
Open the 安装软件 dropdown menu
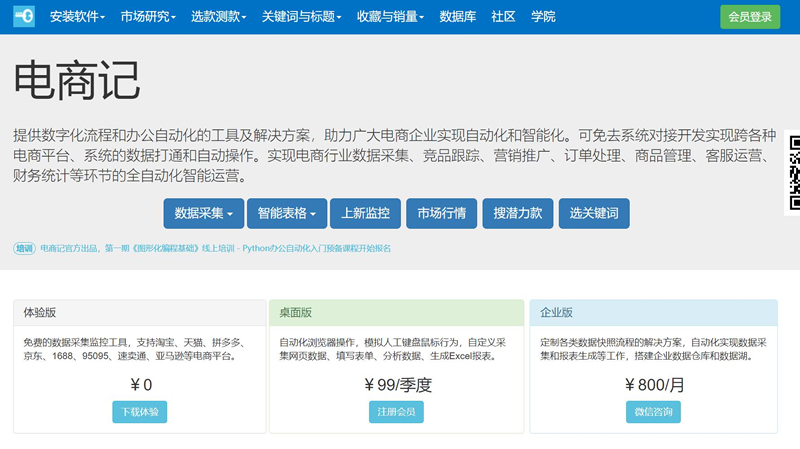[x=77, y=17]
